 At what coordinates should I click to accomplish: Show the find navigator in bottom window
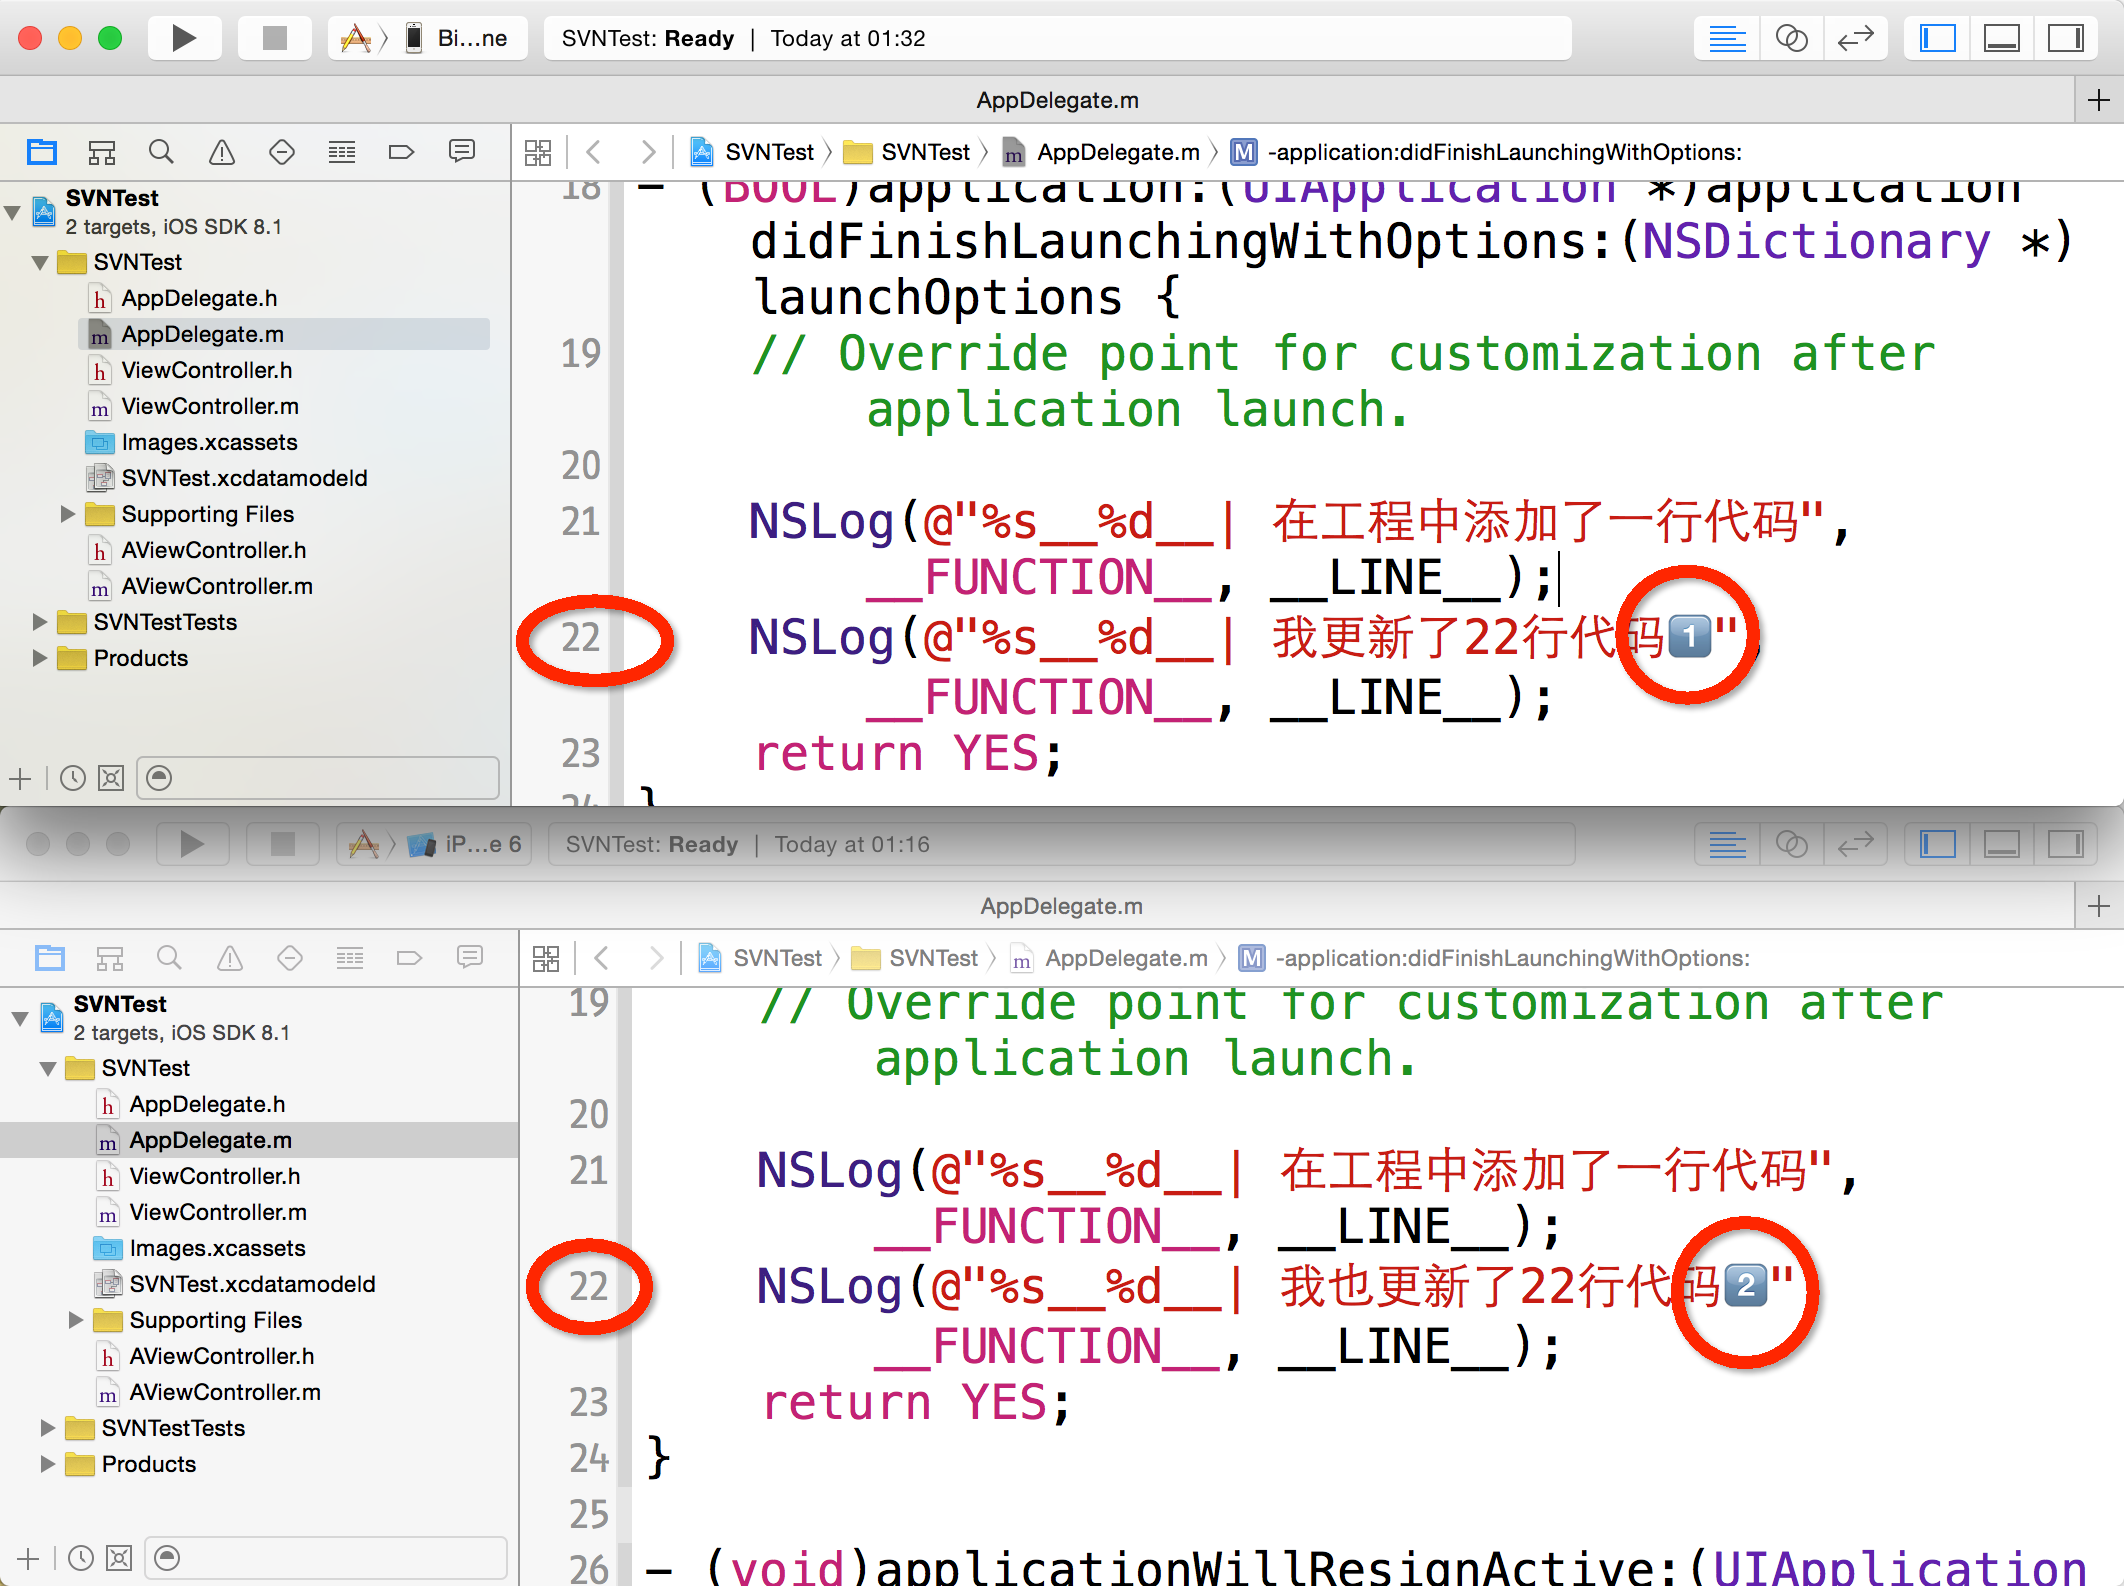170,958
